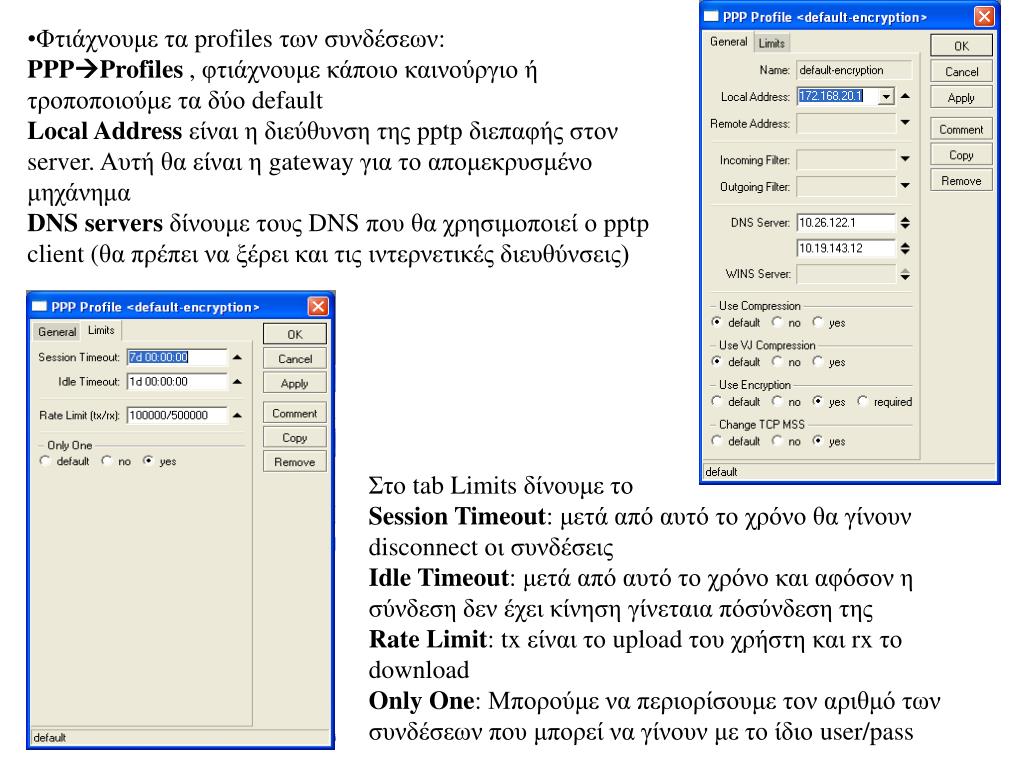The height and width of the screenshot is (768, 1024).
Task: Expand the Remote Address field
Action: tap(905, 123)
